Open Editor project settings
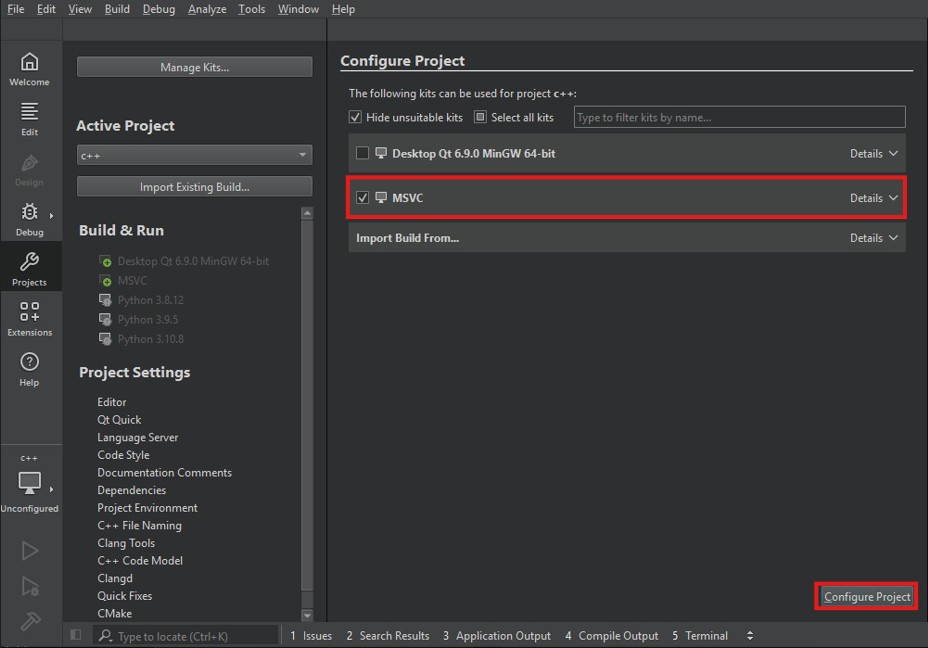This screenshot has width=928, height=648. tap(112, 402)
